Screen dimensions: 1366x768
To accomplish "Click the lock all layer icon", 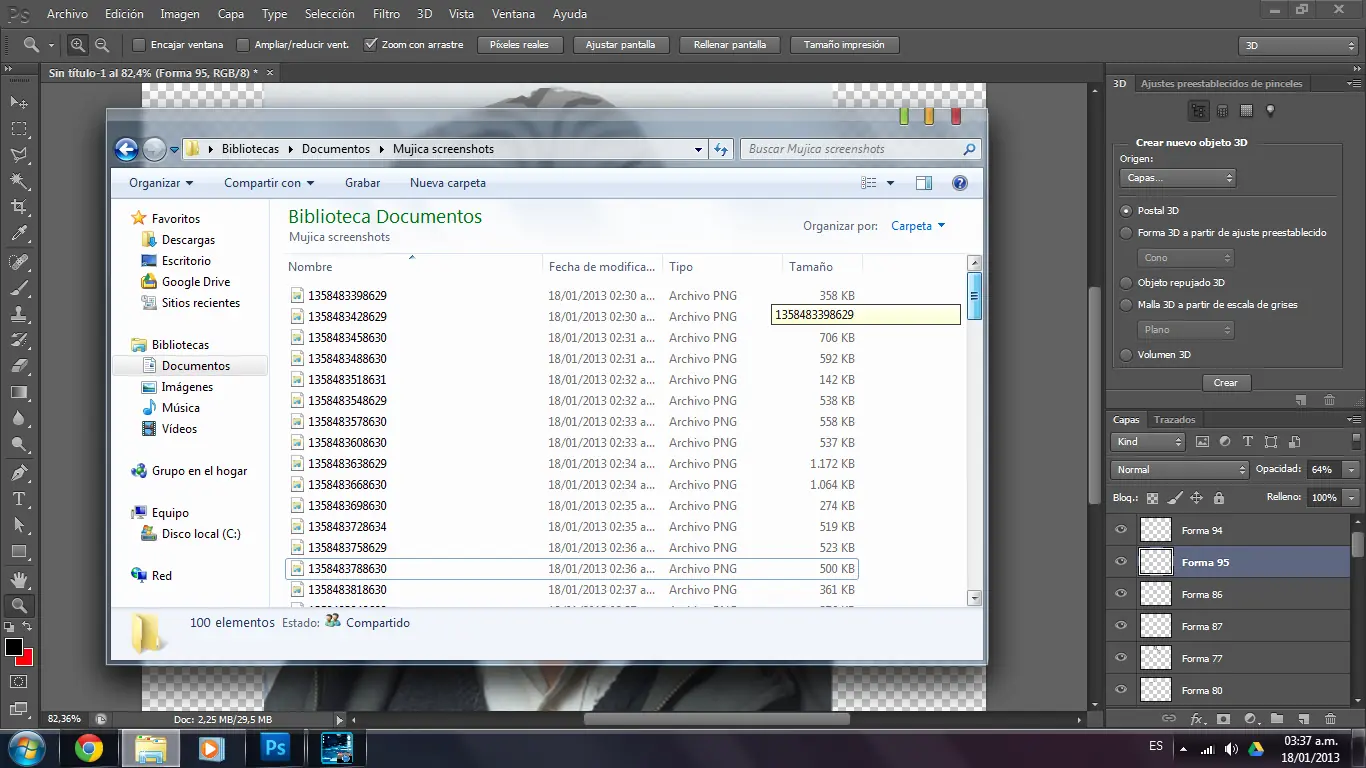I will pyautogui.click(x=1219, y=498).
